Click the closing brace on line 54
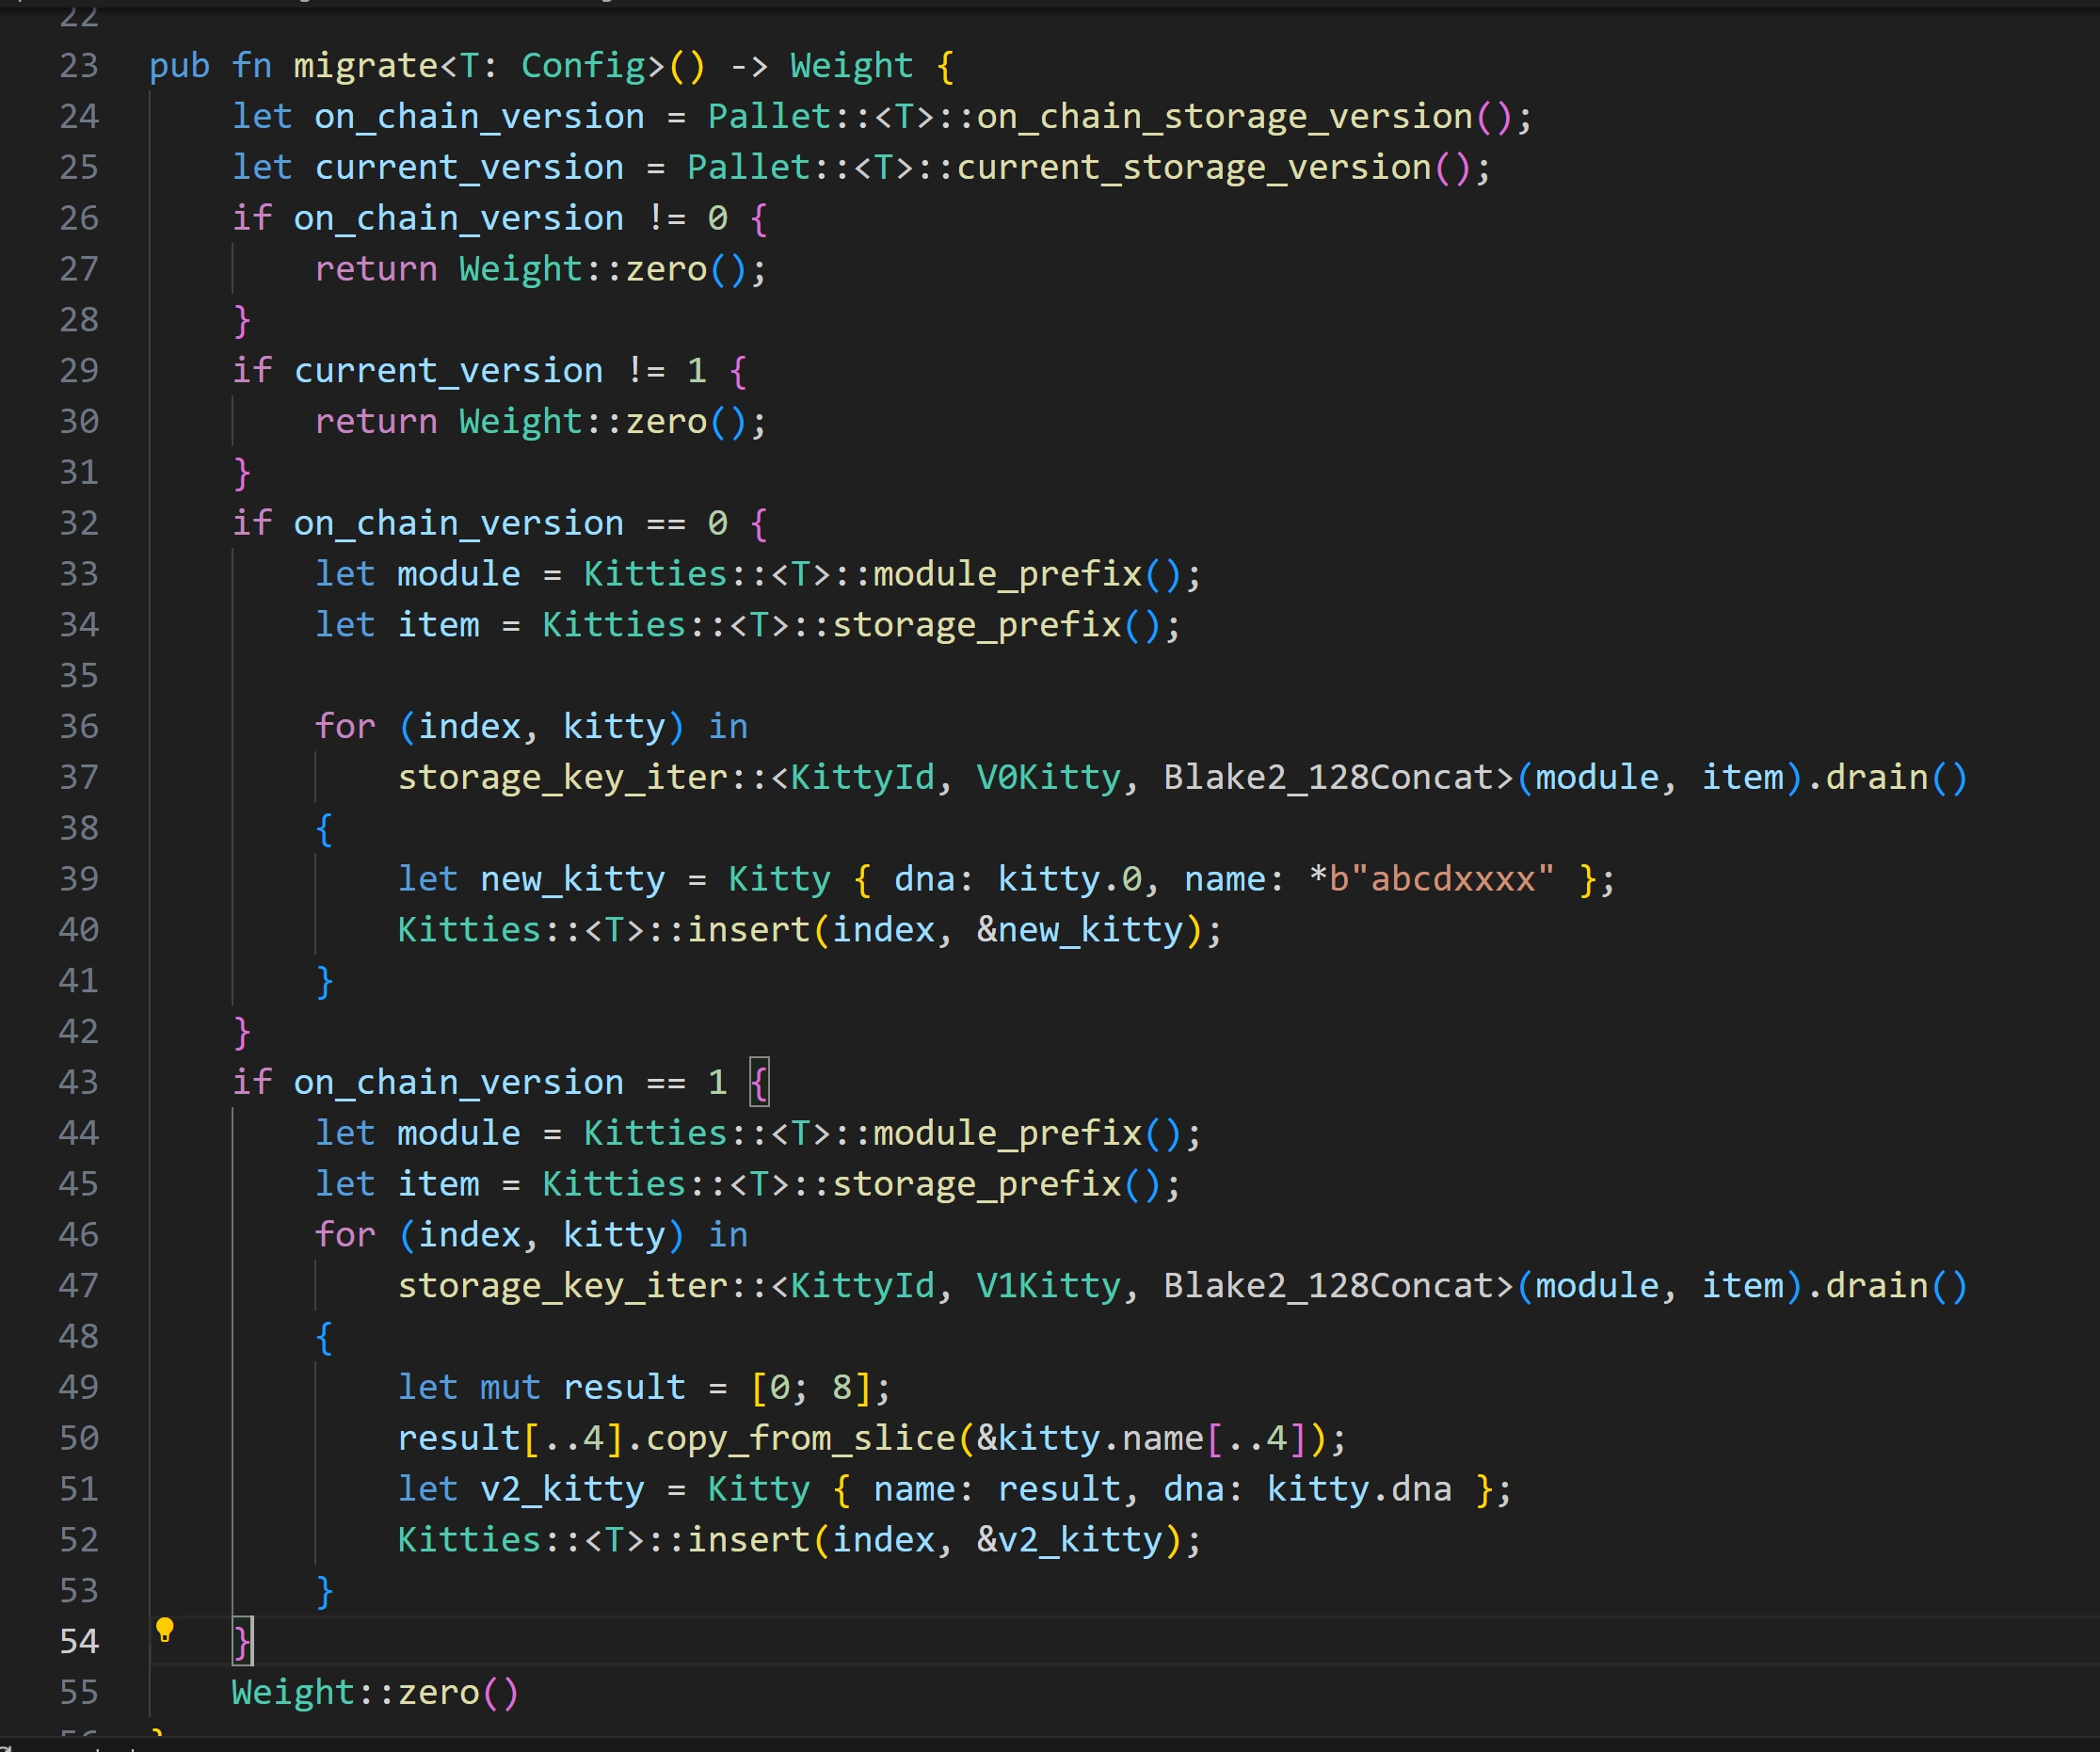 241,1641
